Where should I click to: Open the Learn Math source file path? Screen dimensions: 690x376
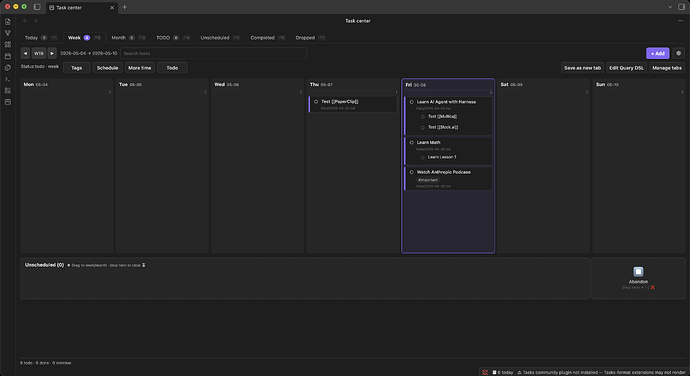coord(433,149)
